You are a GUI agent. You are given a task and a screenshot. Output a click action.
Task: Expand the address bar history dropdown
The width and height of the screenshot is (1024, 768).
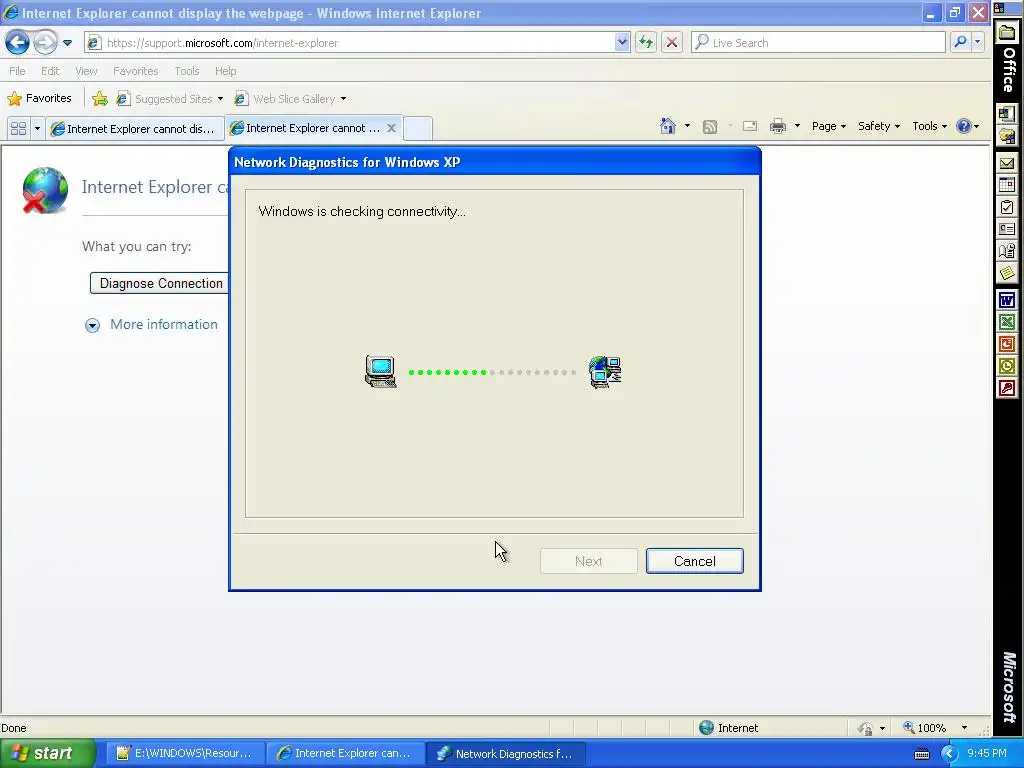point(622,42)
